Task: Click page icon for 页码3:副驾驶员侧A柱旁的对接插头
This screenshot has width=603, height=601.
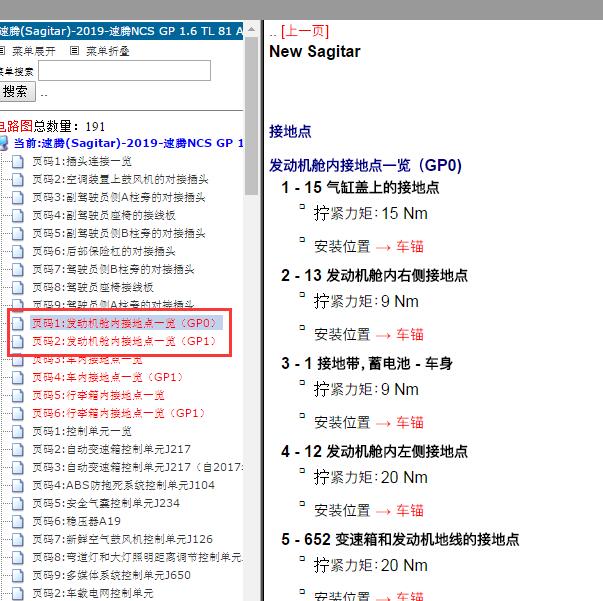Action: coord(17,198)
